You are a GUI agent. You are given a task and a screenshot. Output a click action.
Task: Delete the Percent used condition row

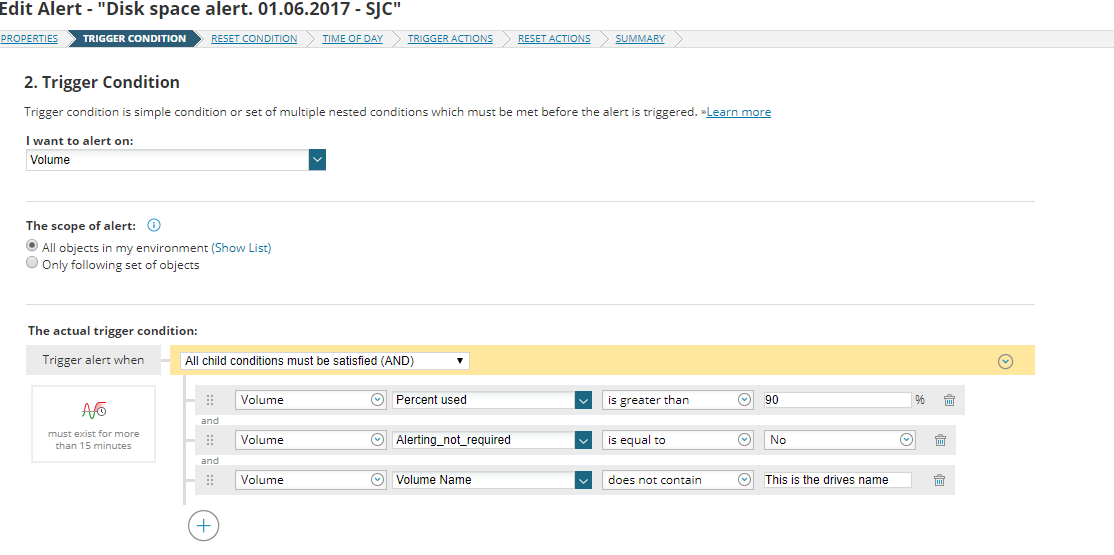948,400
